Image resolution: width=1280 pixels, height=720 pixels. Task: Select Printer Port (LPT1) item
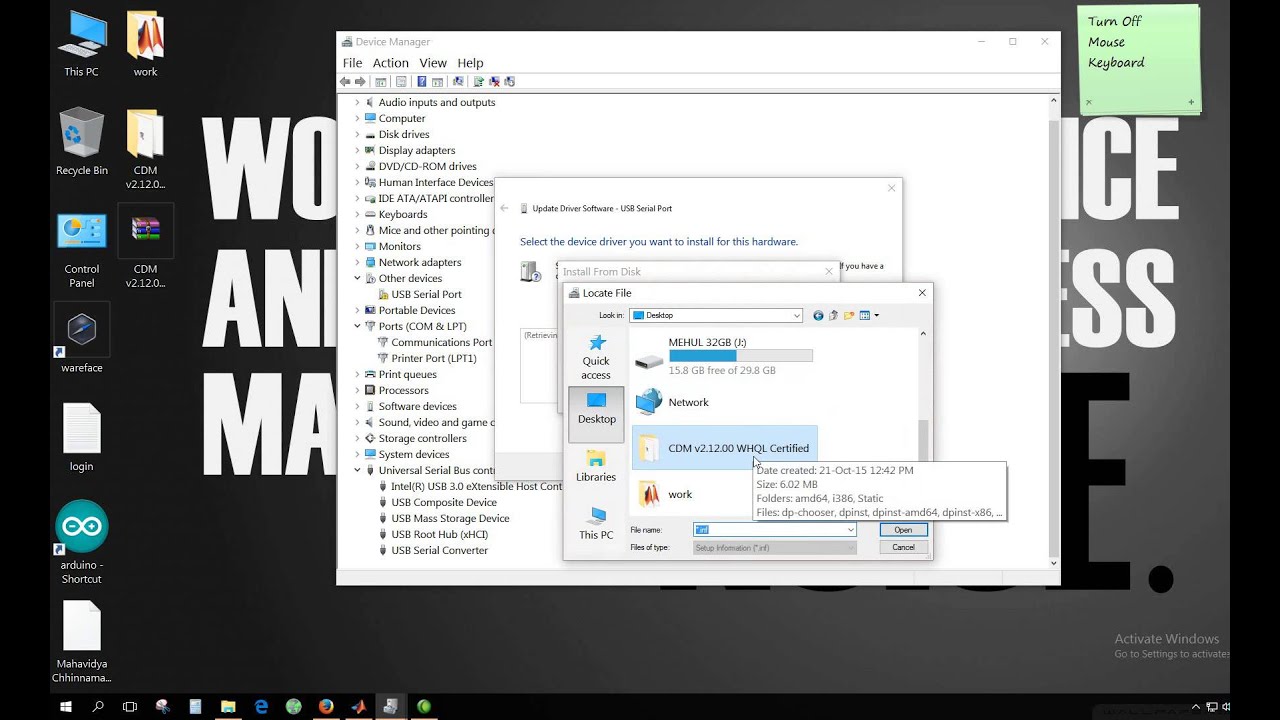click(x=433, y=358)
